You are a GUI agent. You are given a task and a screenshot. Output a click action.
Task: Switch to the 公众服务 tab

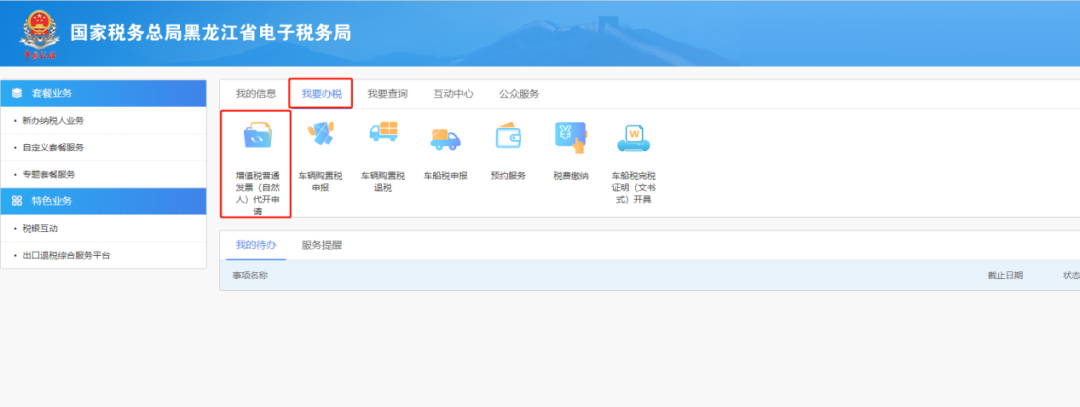pyautogui.click(x=519, y=94)
